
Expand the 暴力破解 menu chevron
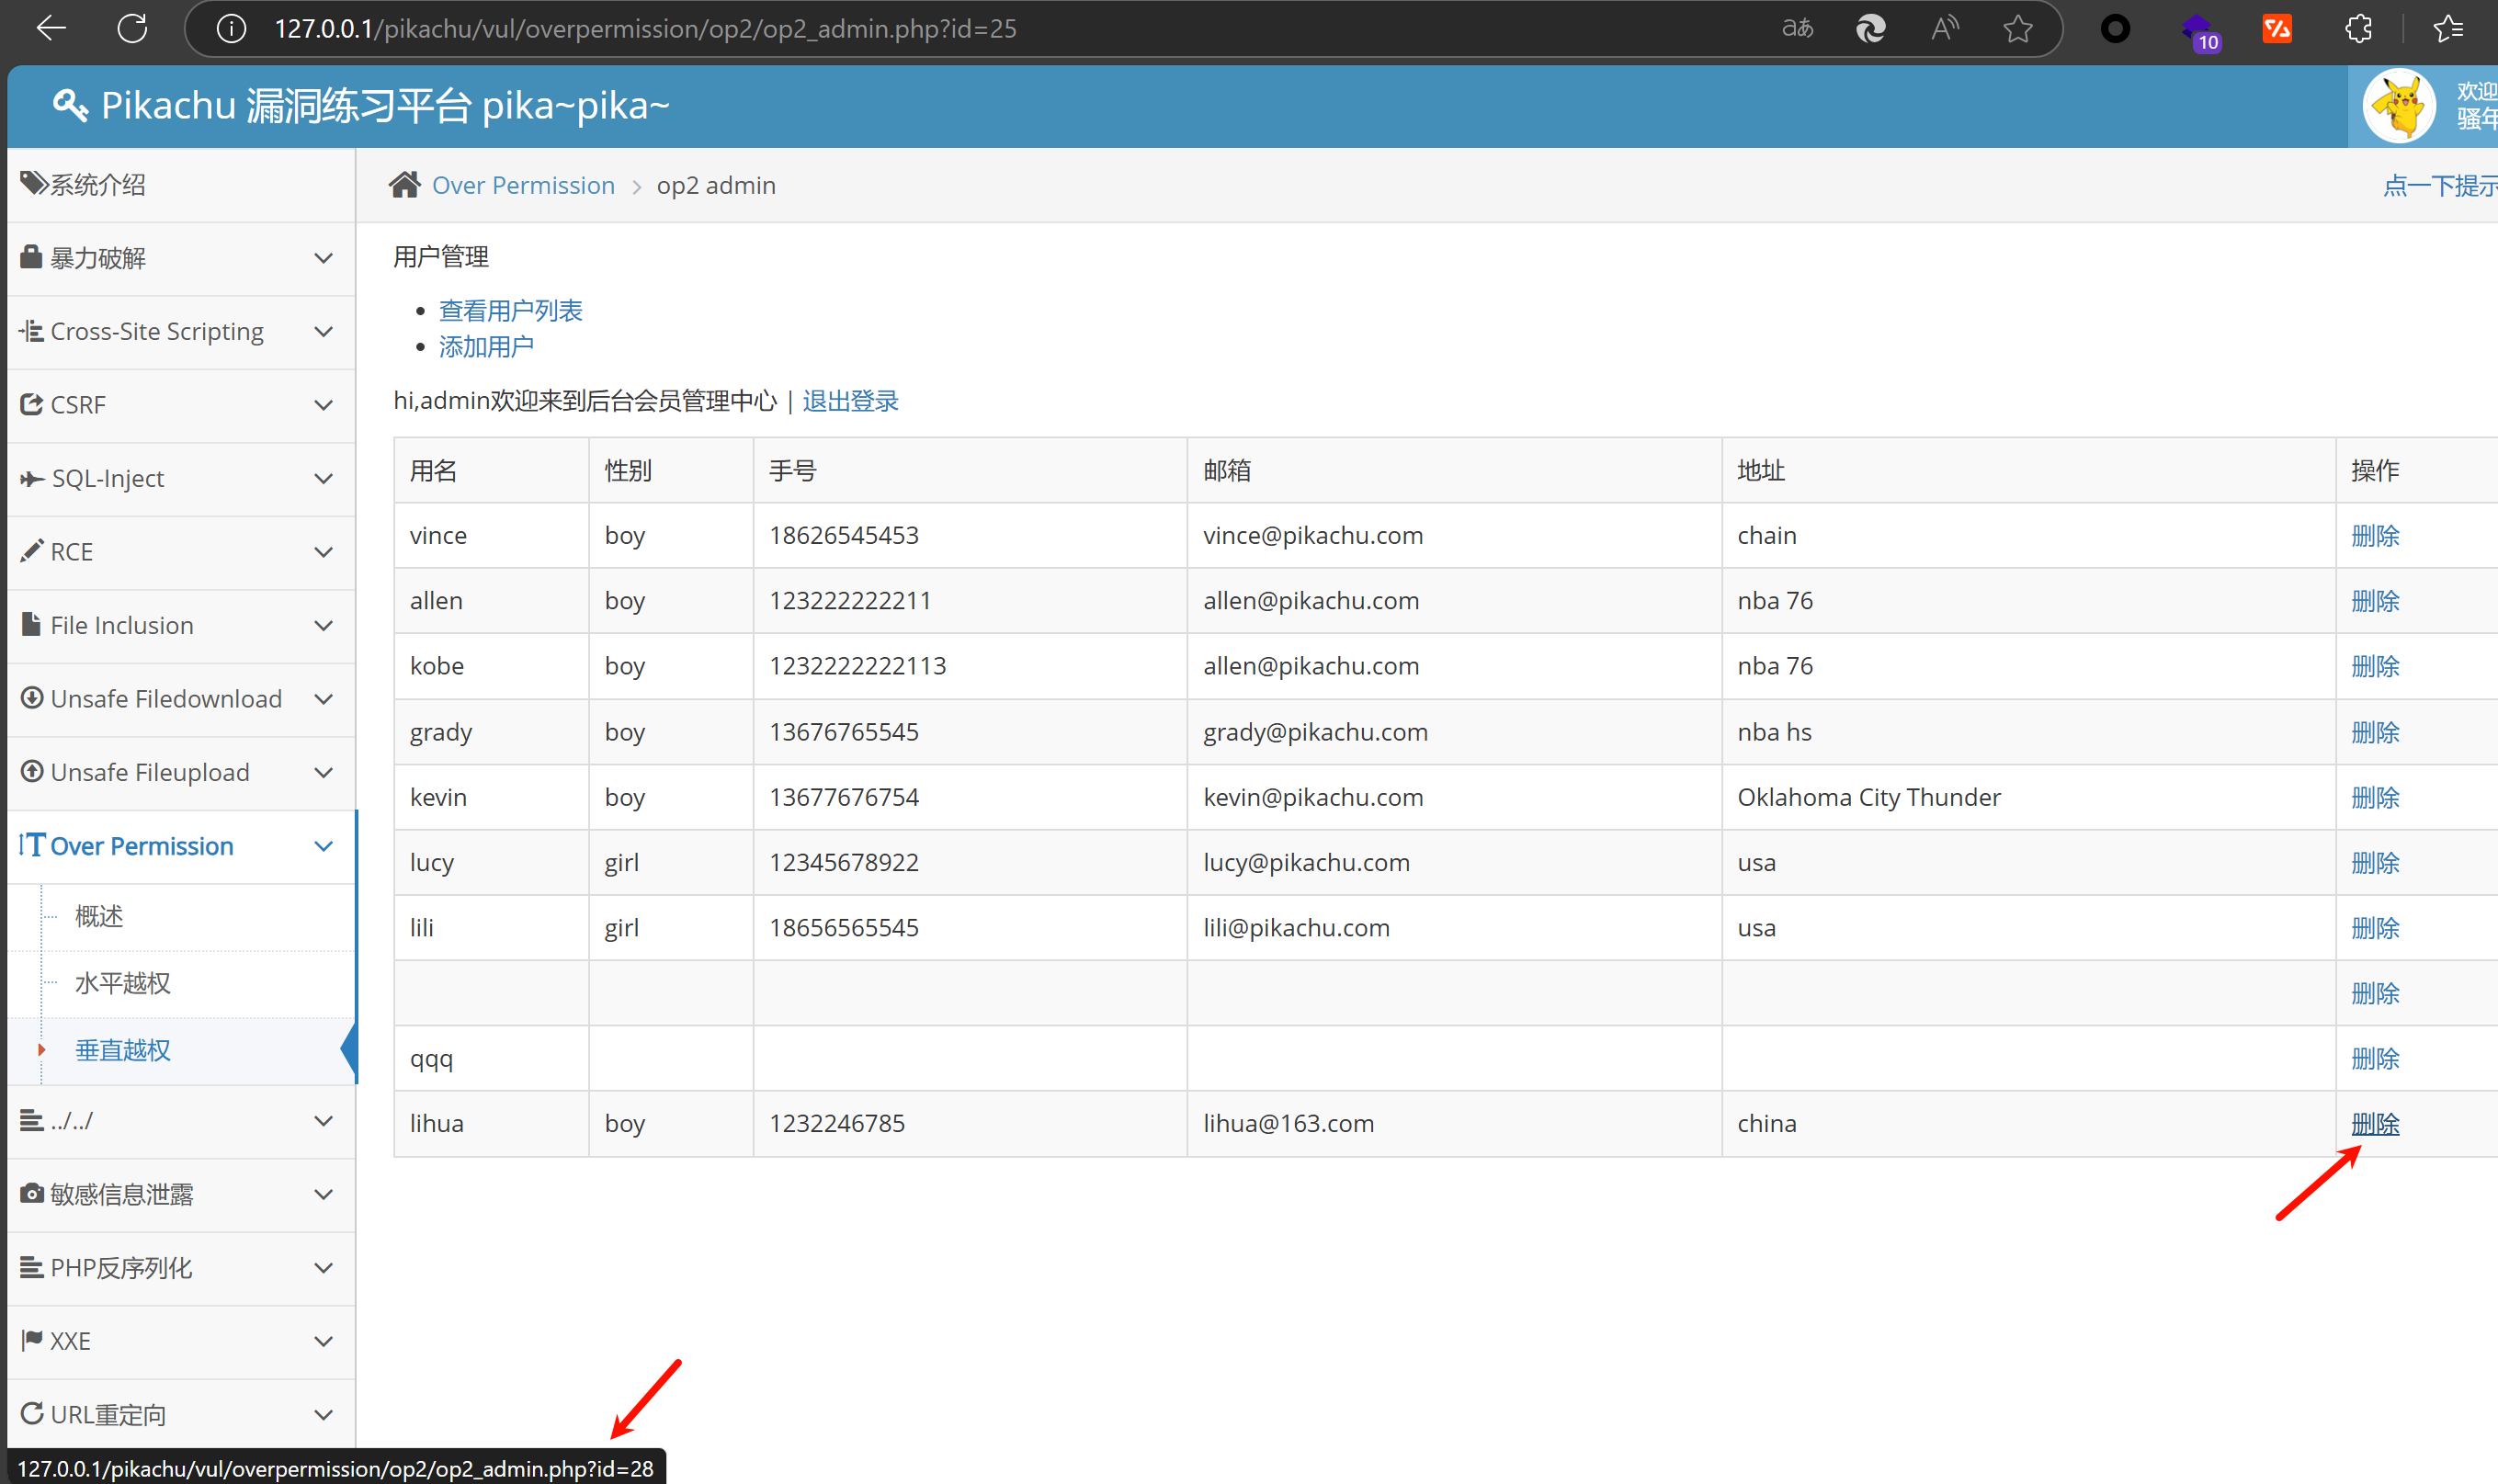click(323, 258)
